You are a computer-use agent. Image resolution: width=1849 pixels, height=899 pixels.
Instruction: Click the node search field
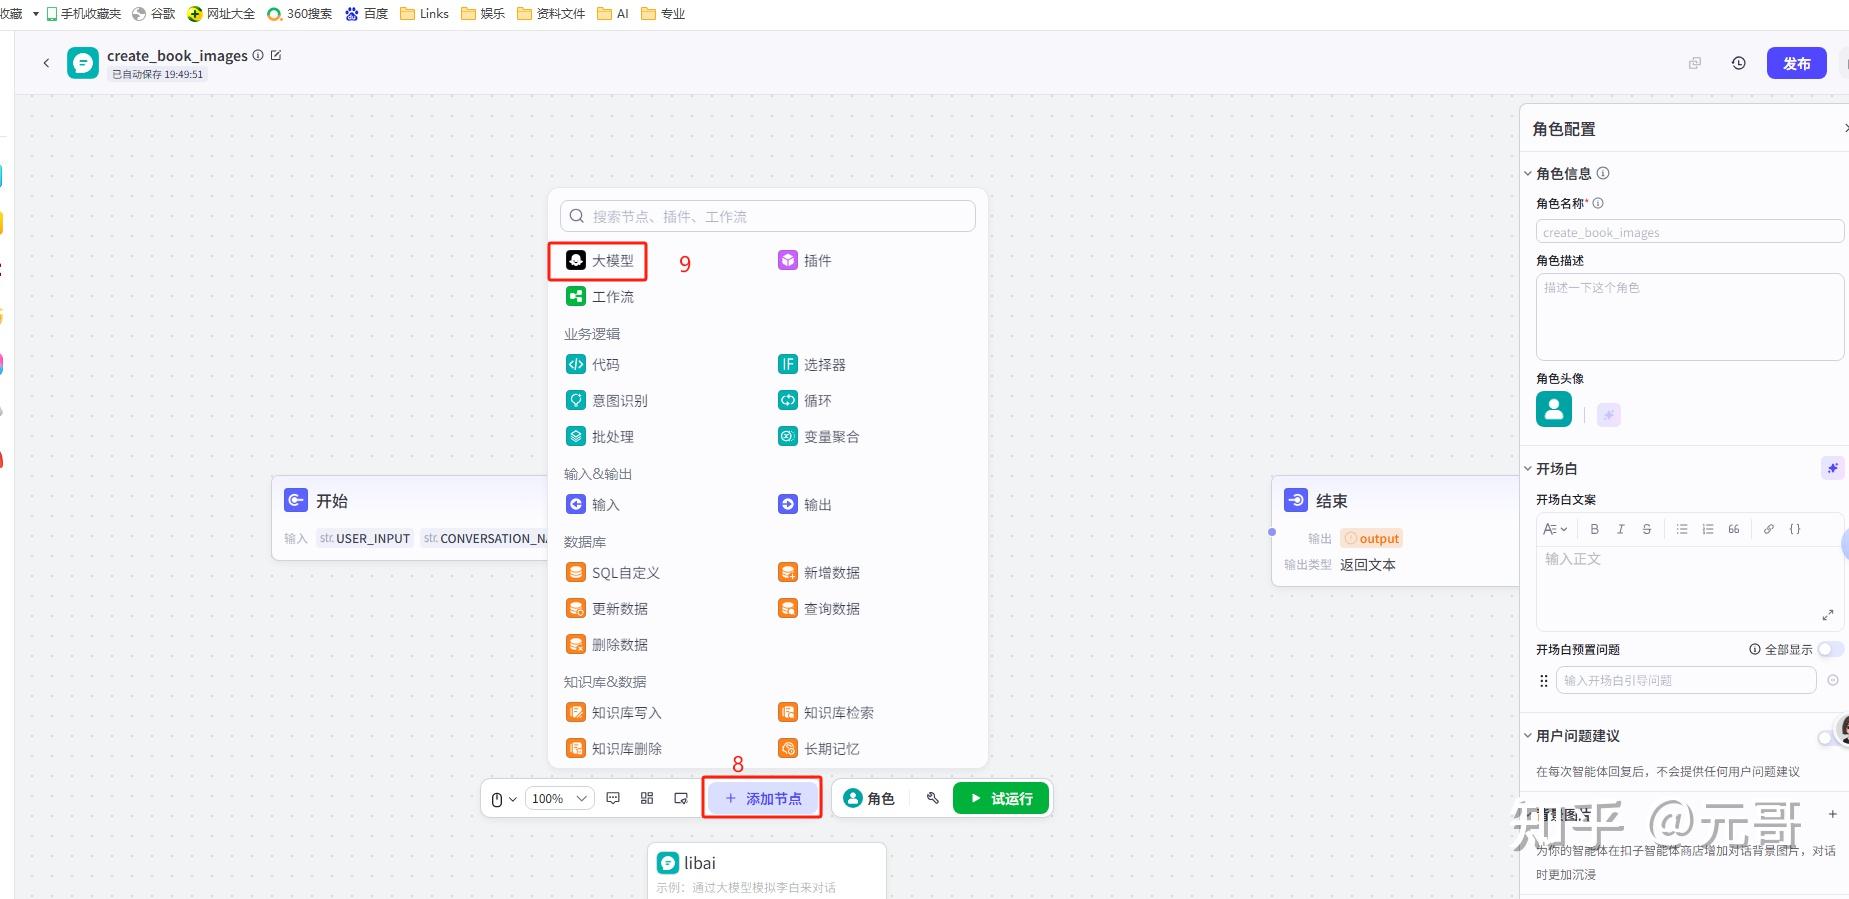(768, 216)
